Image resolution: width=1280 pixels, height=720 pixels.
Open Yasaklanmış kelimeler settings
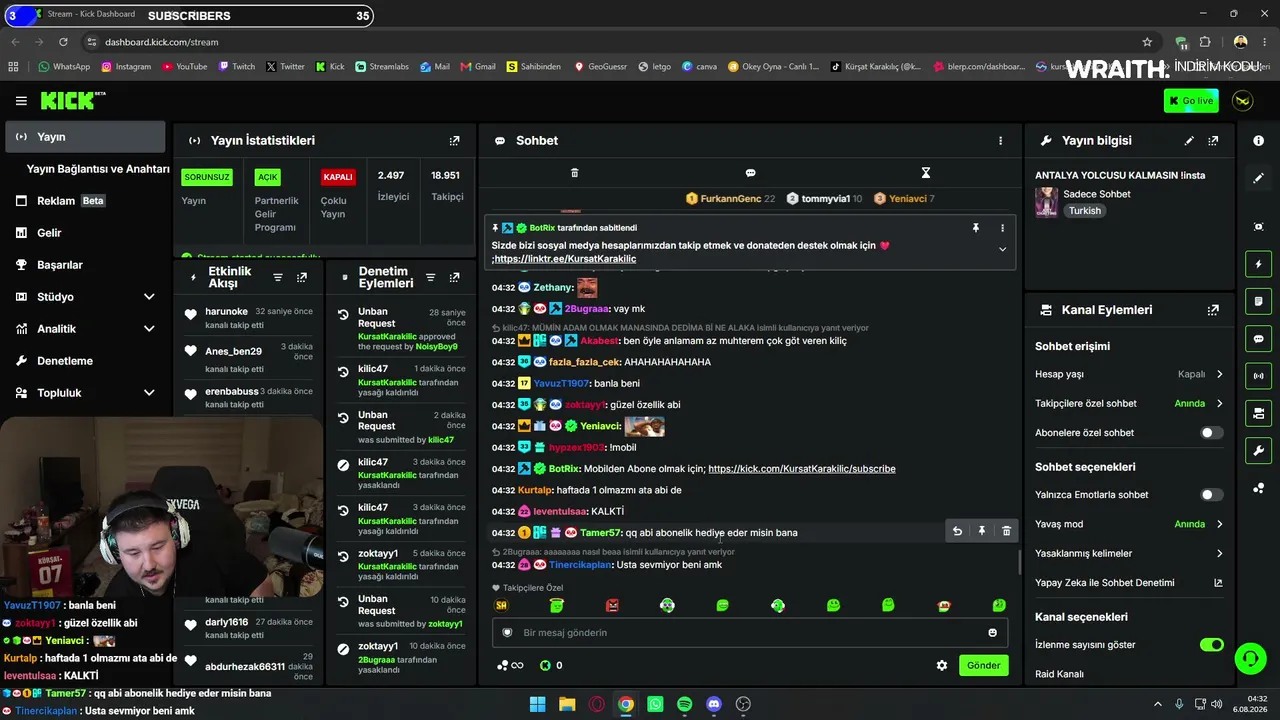click(1129, 553)
